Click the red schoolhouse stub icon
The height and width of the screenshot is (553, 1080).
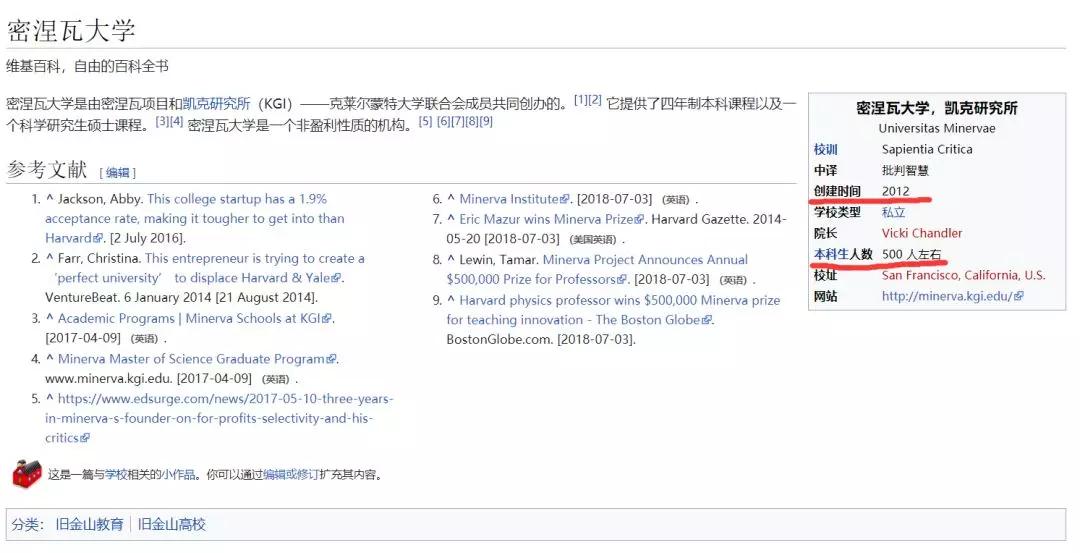(28, 473)
